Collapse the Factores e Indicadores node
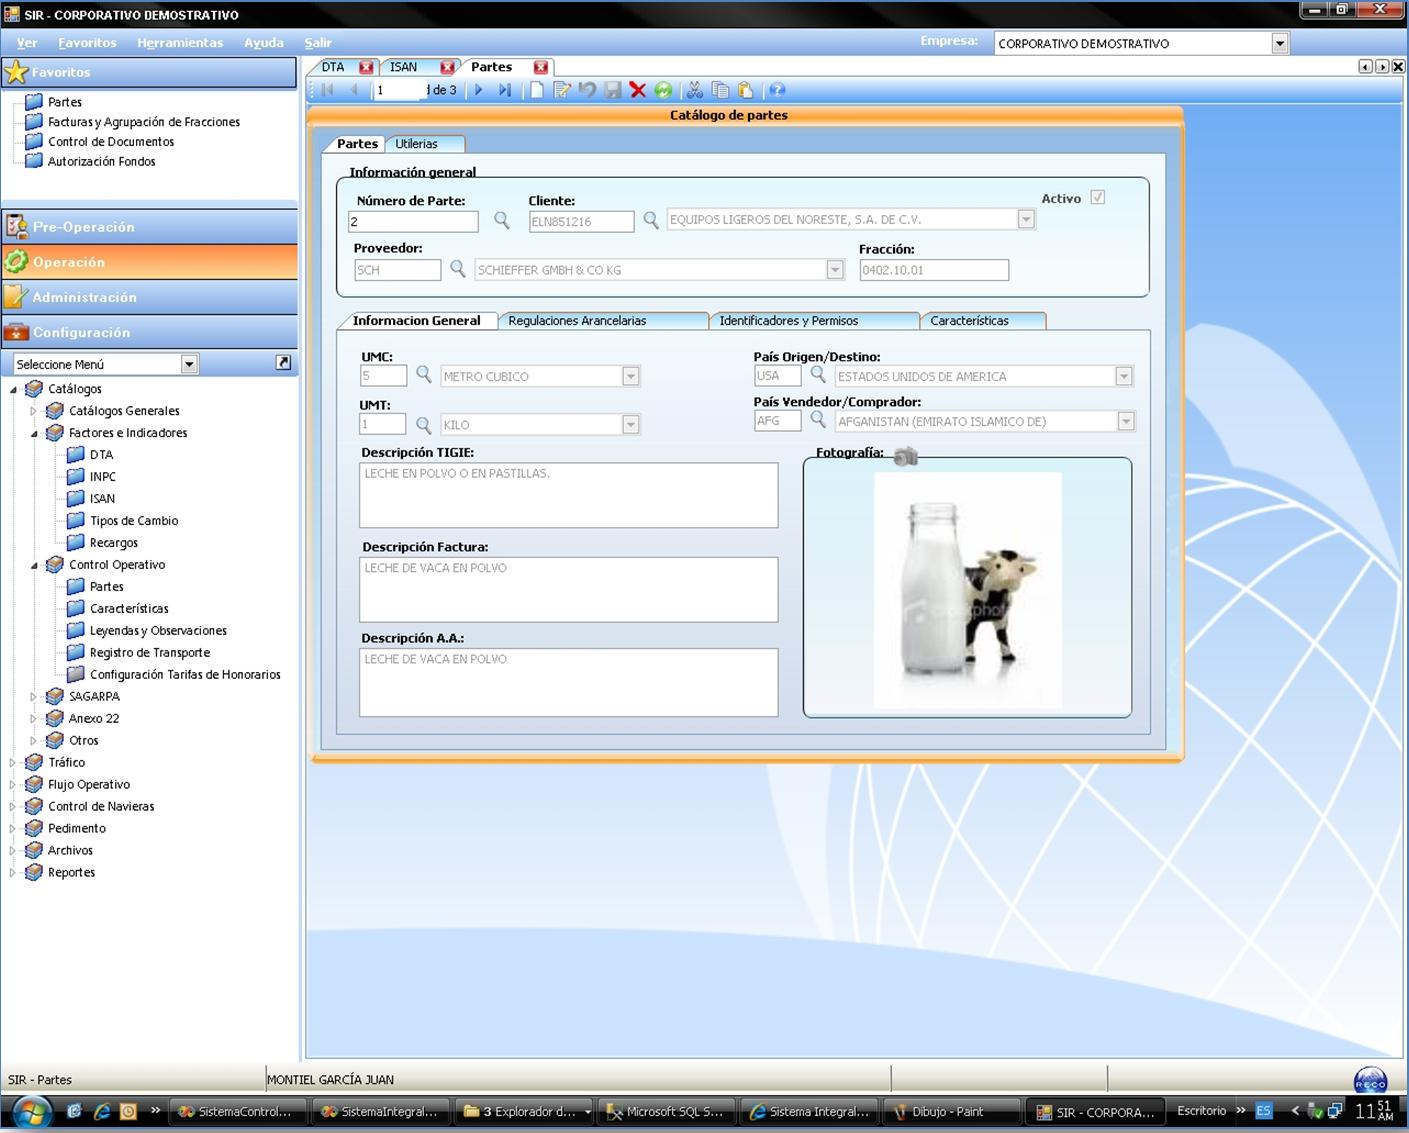The image size is (1409, 1133). [34, 434]
